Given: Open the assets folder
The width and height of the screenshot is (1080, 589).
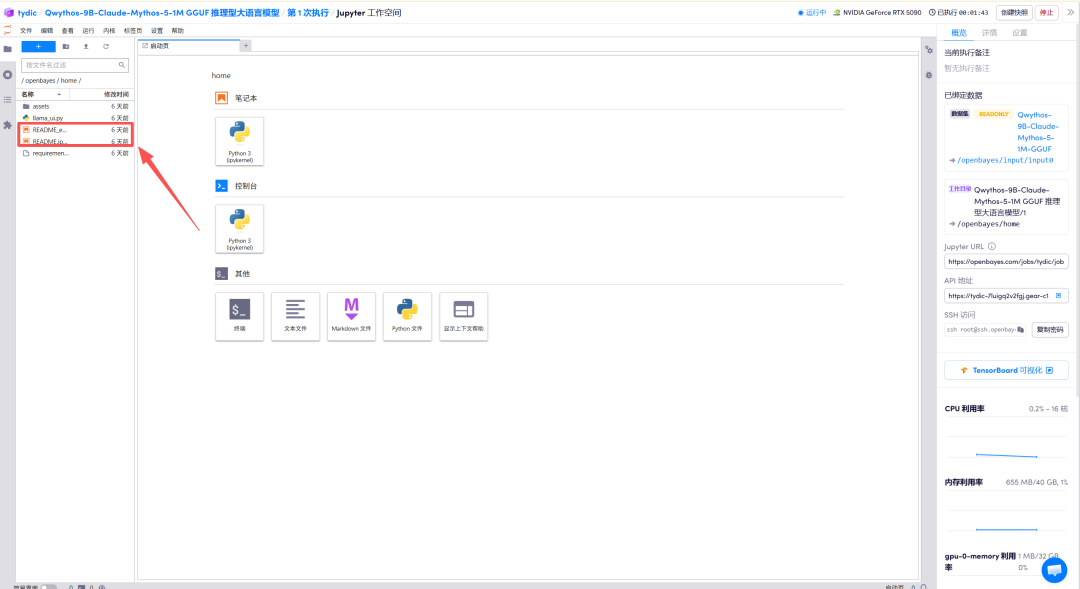Looking at the screenshot, I should 75,106.
